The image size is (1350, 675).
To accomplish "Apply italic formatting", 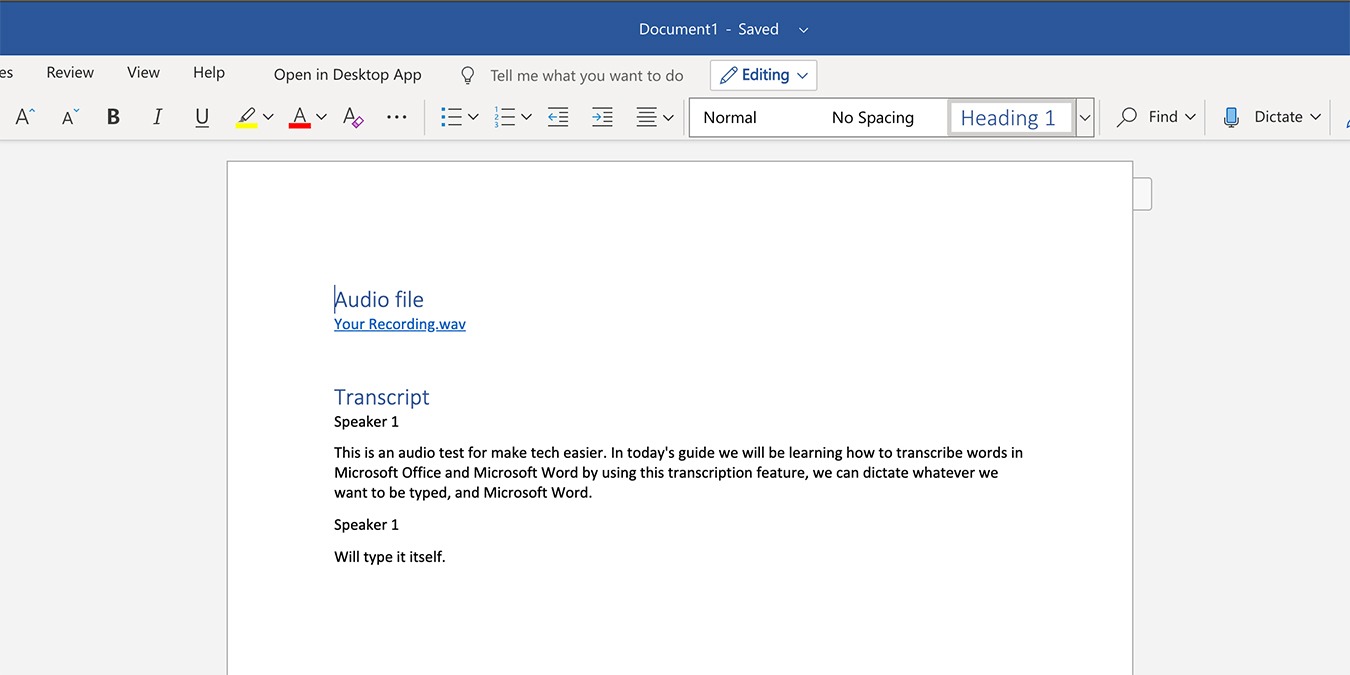I will (157, 116).
